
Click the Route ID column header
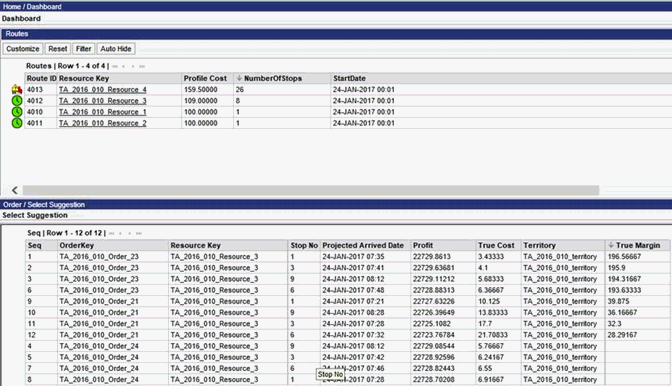pyautogui.click(x=41, y=78)
